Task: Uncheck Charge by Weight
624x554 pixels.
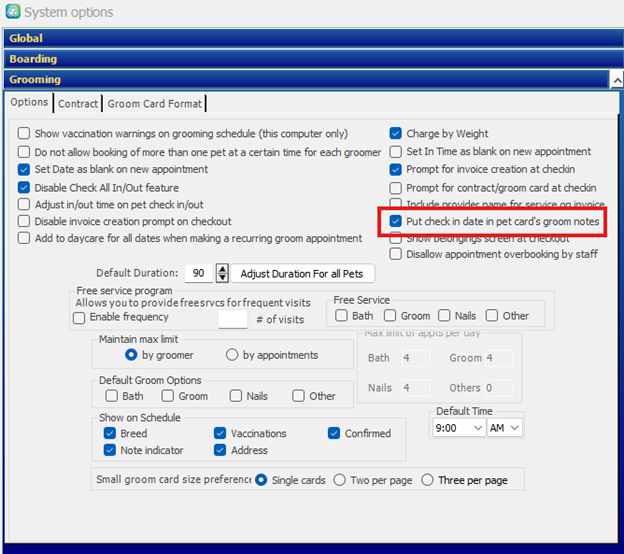Action: (396, 133)
